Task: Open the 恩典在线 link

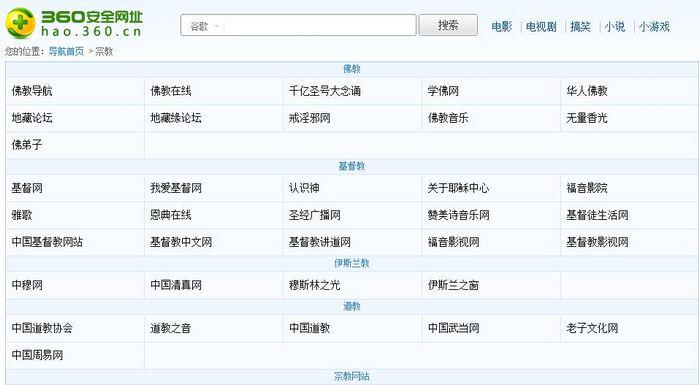Action: (x=171, y=215)
